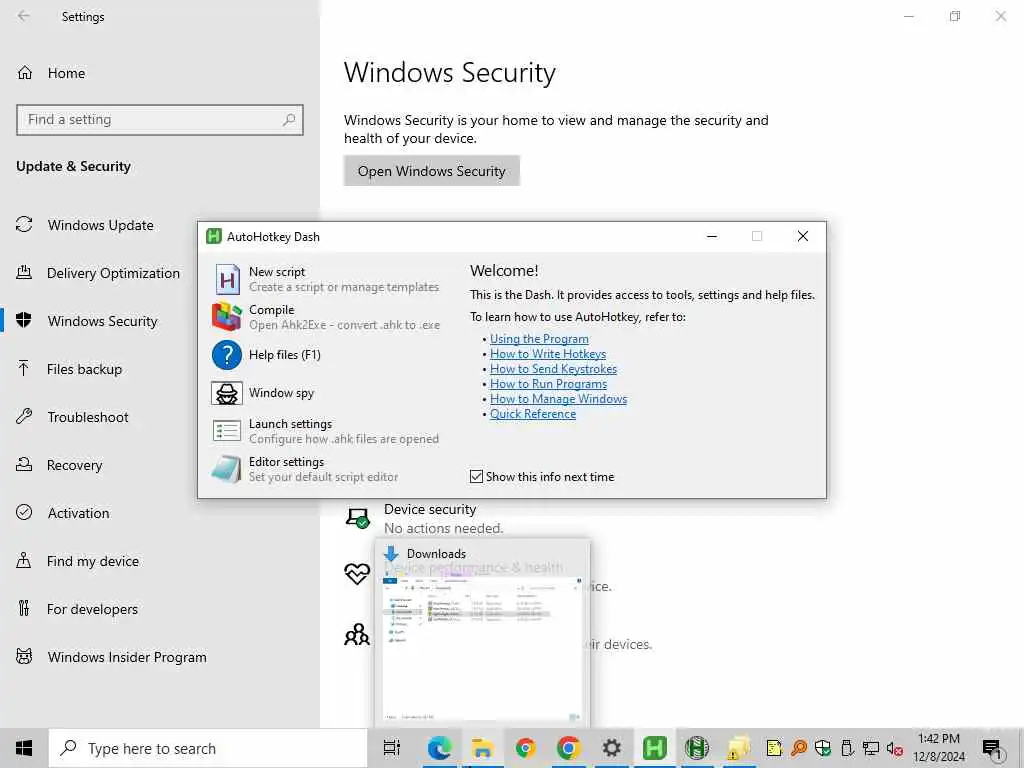
Task: Uncheck Show this info next time
Action: (476, 477)
